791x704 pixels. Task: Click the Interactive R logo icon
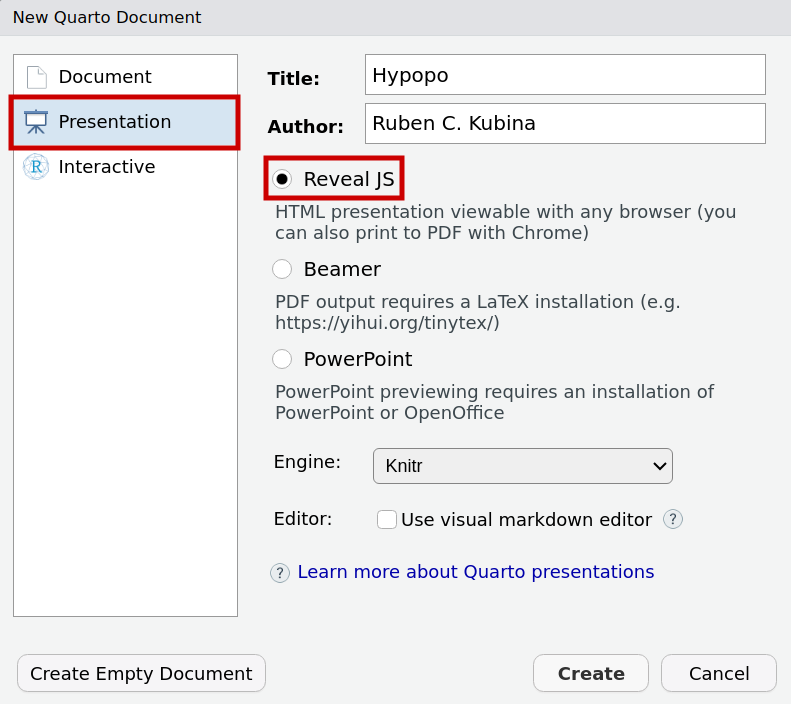click(x=36, y=167)
